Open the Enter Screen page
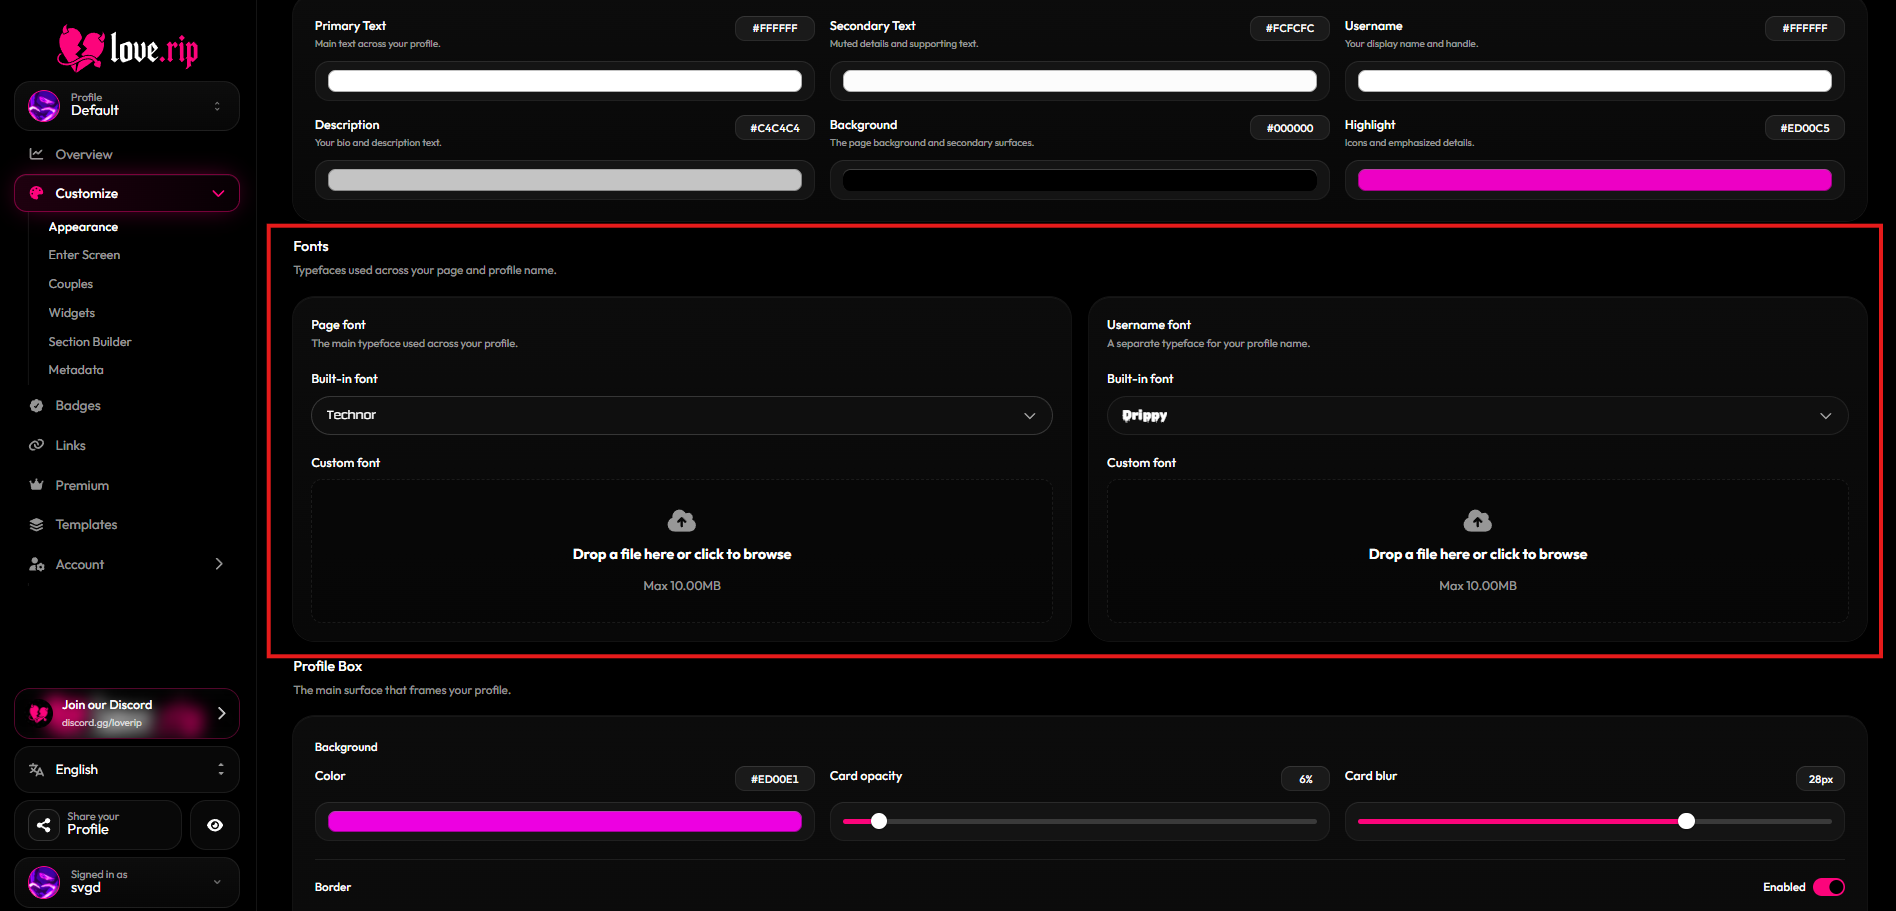Screen dimensions: 1896x911 point(84,255)
